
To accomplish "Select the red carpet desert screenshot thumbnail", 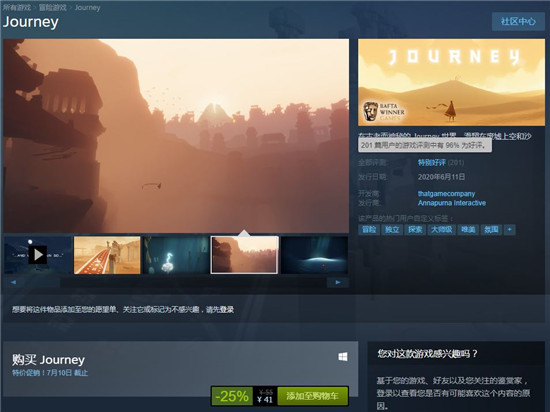I will pos(107,255).
